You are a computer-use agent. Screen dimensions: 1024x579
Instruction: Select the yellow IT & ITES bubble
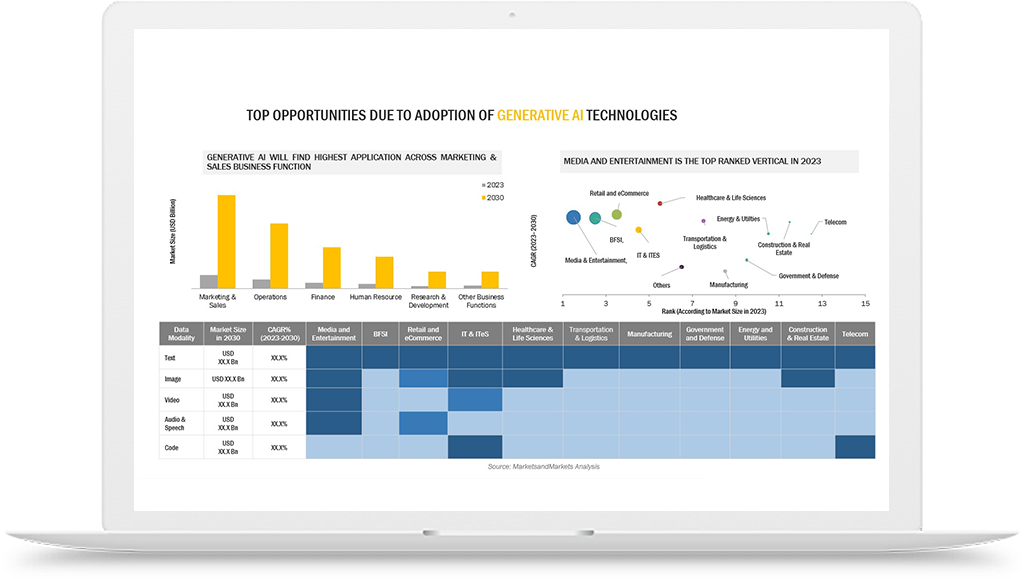pos(639,230)
